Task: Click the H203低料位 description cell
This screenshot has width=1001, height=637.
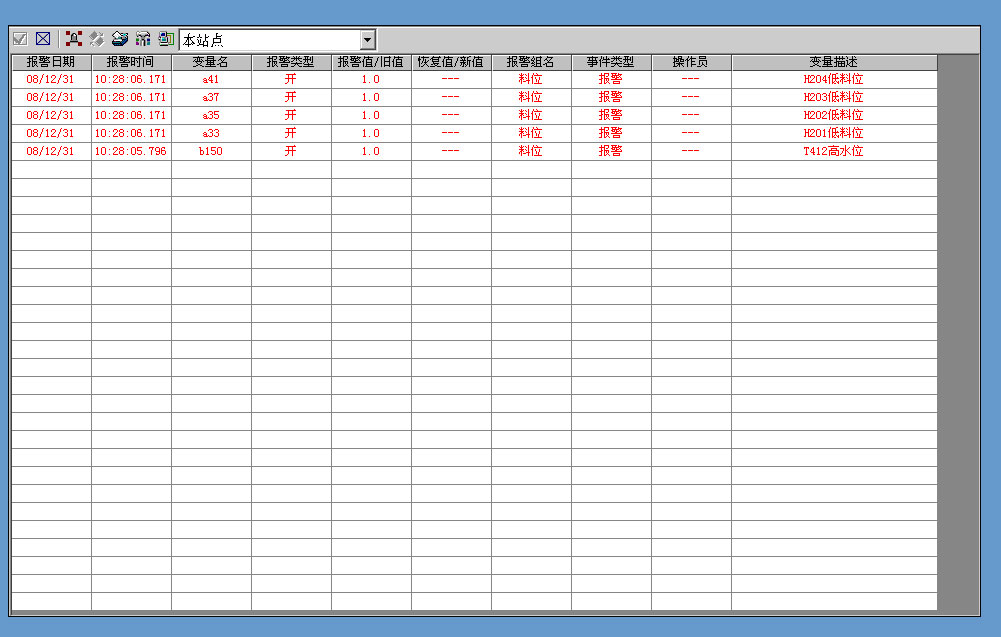Action: (x=834, y=97)
